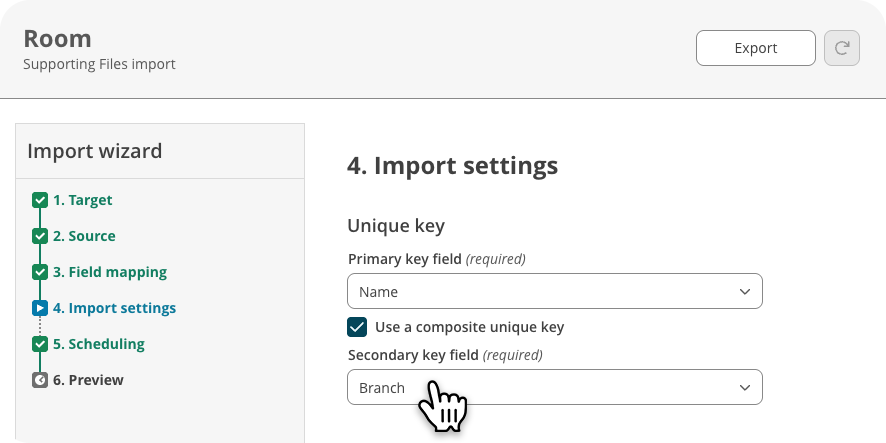Image resolution: width=886 pixels, height=443 pixels.
Task: Uncheck the Use a composite unique key checkbox
Action: (x=357, y=327)
